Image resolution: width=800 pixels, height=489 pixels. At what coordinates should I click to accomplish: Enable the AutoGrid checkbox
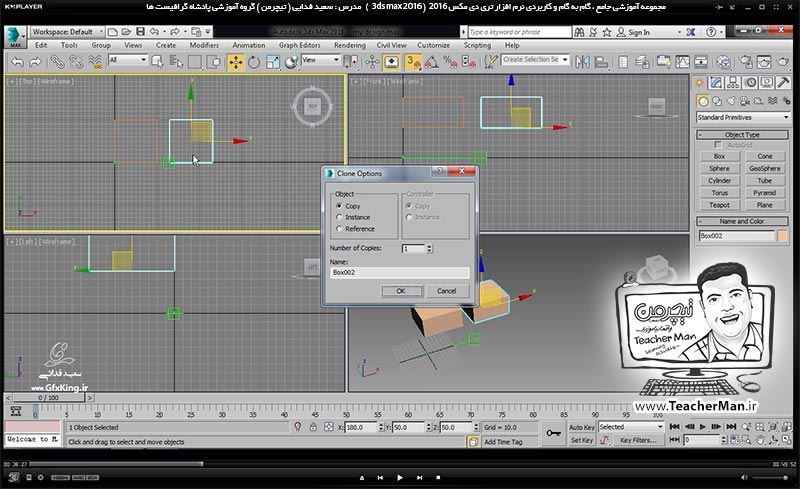718,145
